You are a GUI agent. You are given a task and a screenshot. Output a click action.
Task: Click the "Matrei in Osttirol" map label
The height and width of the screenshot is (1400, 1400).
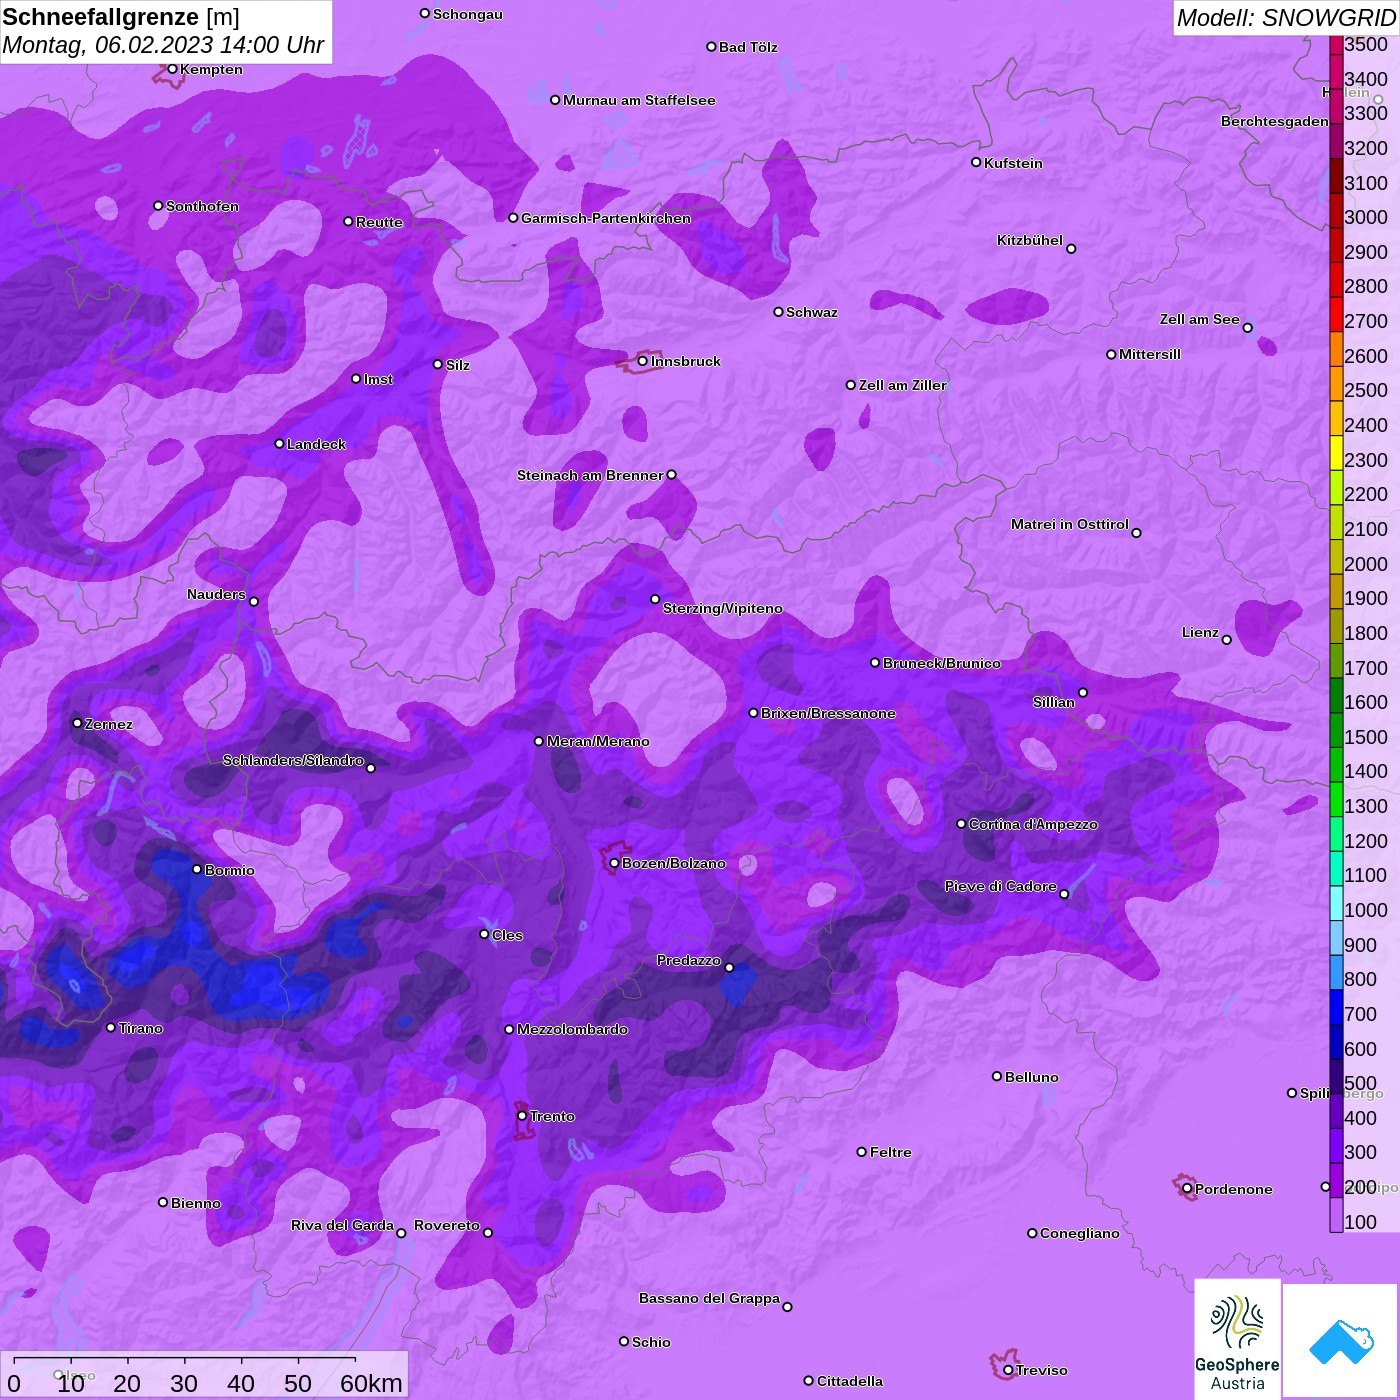tap(1070, 524)
